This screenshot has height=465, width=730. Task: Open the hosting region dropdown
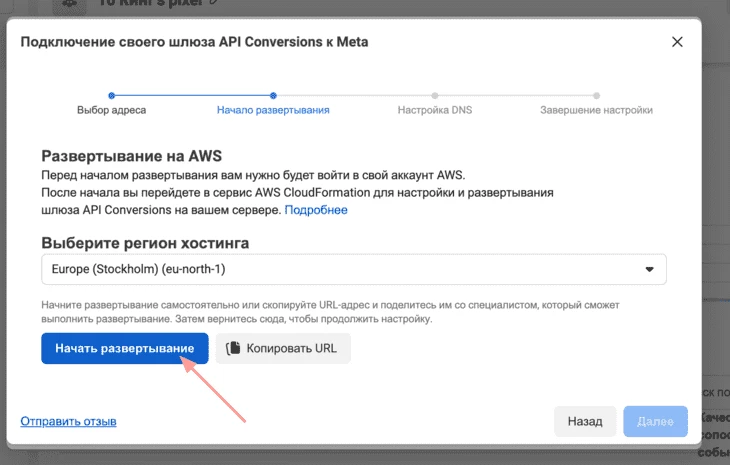click(354, 269)
